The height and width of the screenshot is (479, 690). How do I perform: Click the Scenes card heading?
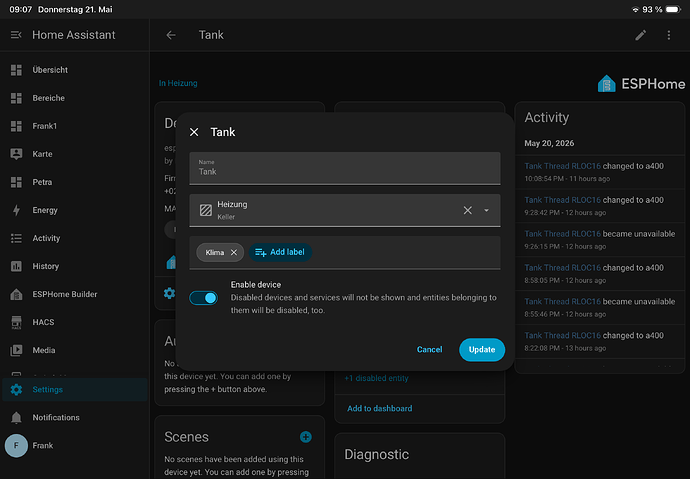[186, 437]
